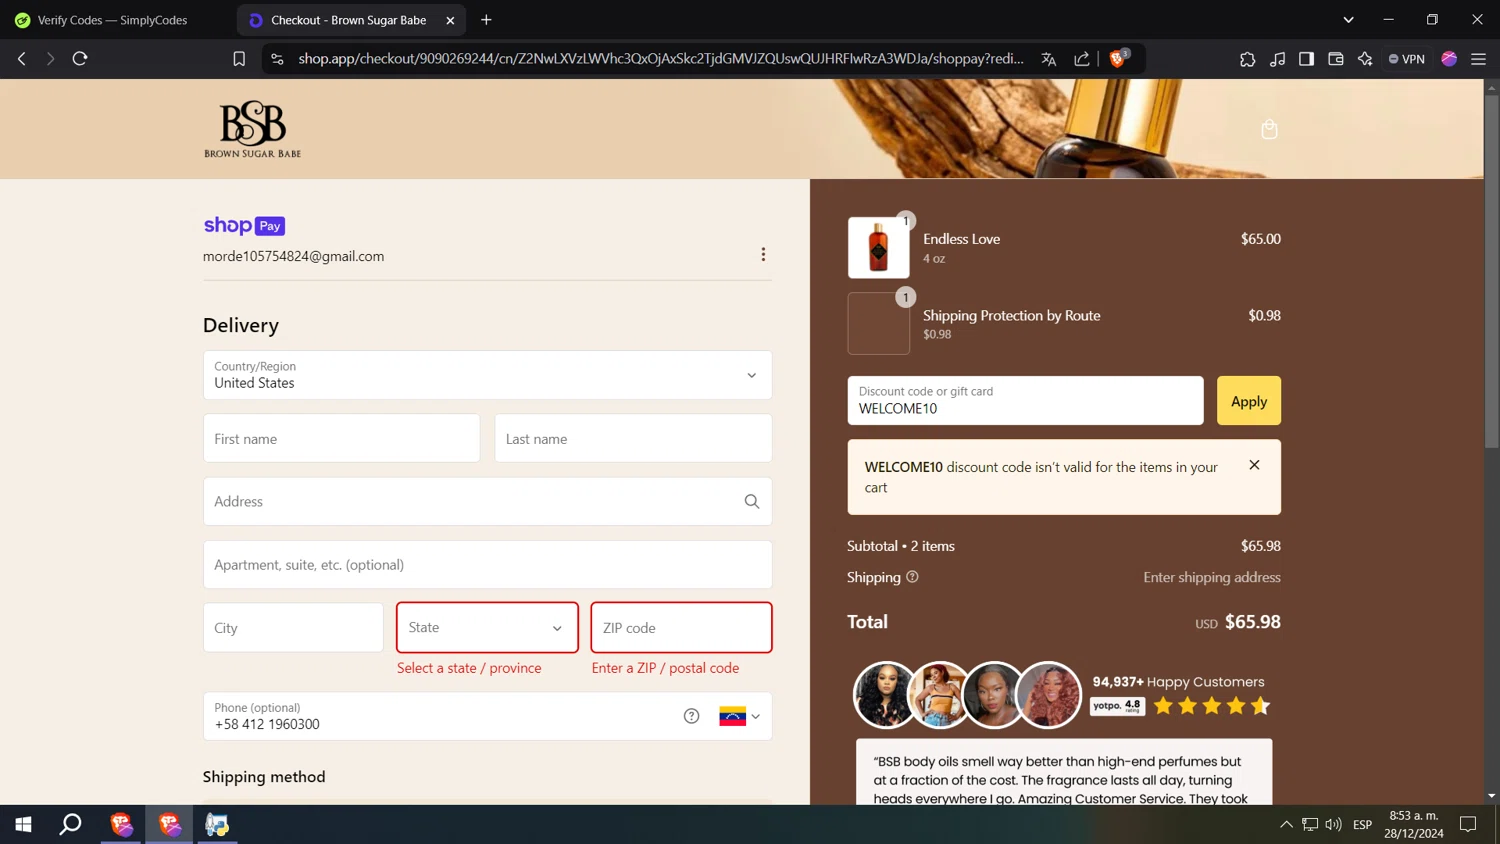Toggle the browser sidebar panel

[x=1306, y=59]
